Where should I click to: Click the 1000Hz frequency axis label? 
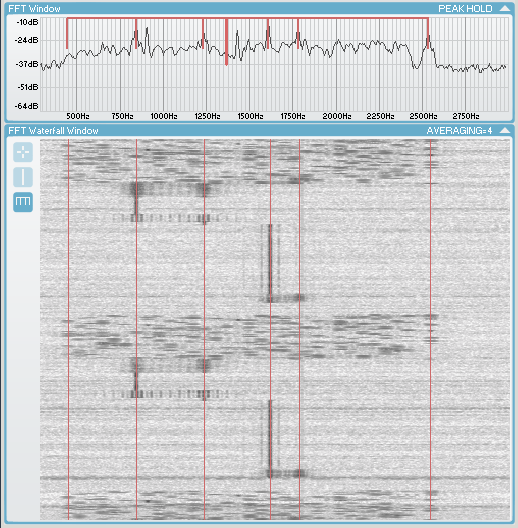[x=164, y=116]
